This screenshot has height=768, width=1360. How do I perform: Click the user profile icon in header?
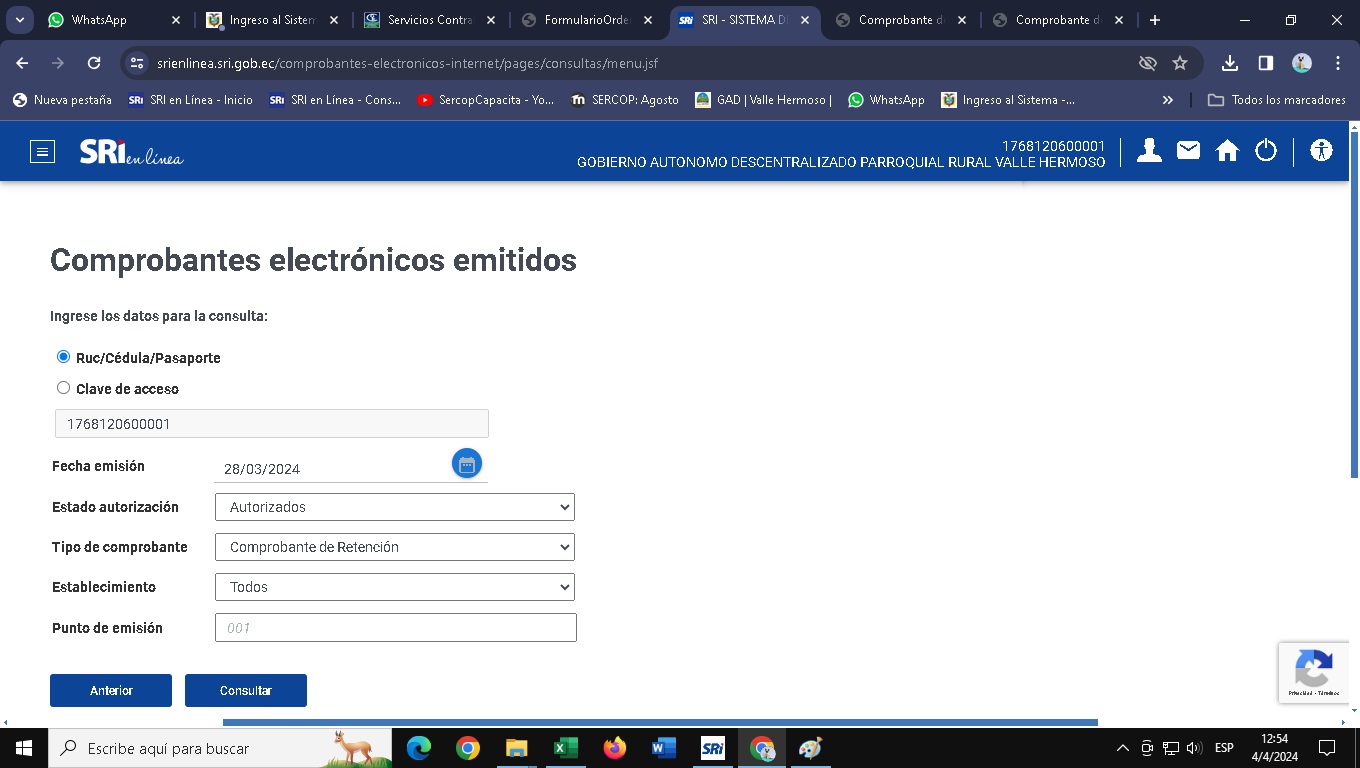click(1149, 151)
